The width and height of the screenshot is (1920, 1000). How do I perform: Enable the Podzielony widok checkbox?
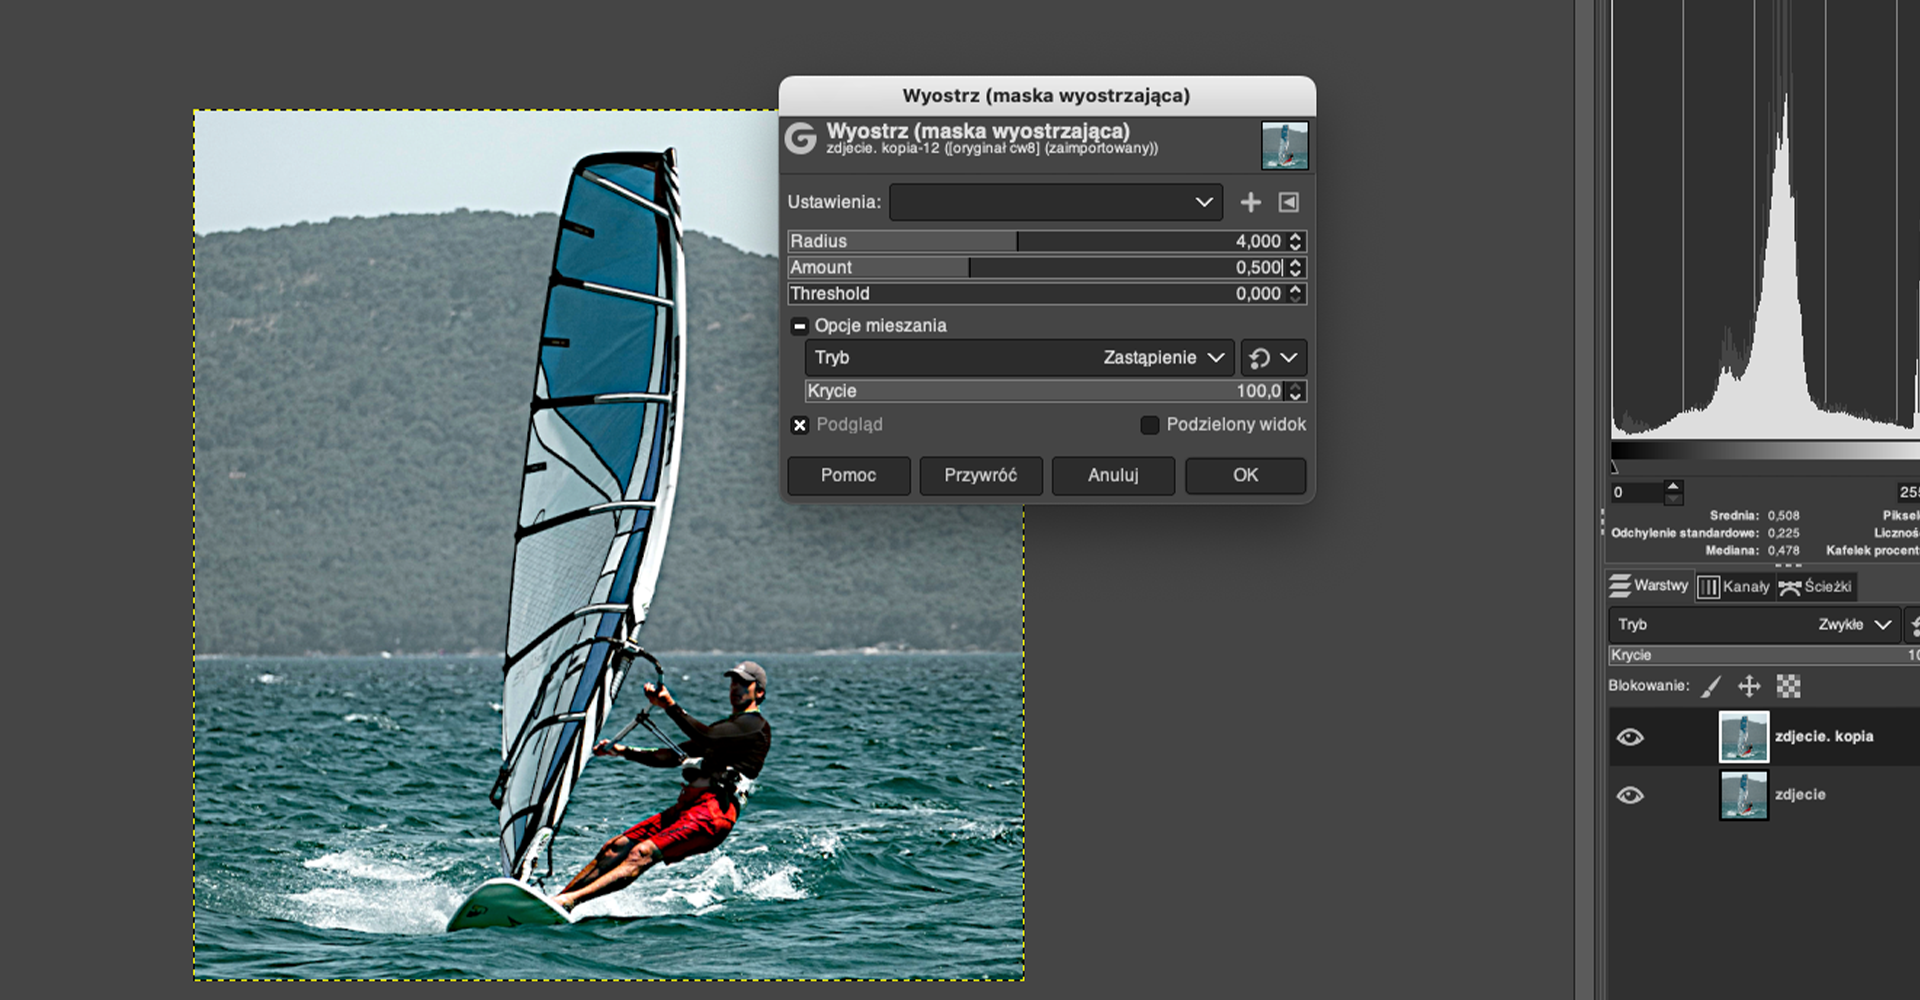point(1150,425)
